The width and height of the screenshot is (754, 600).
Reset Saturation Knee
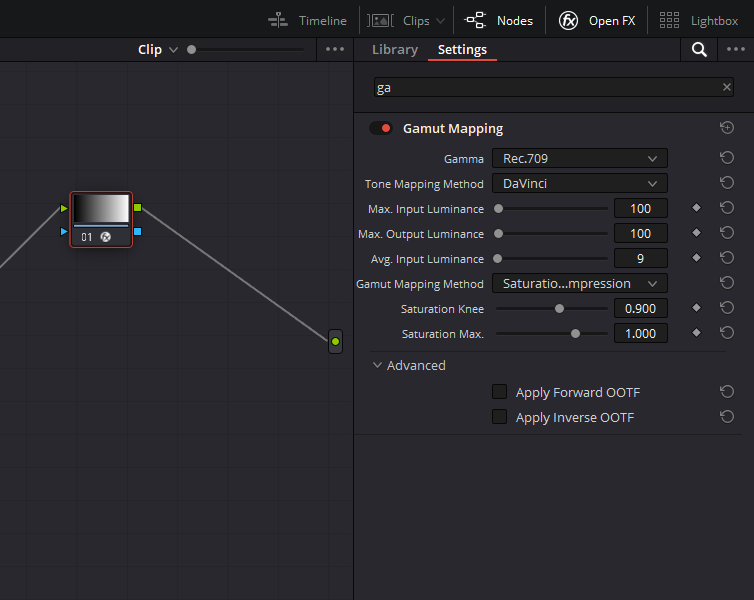tap(727, 308)
